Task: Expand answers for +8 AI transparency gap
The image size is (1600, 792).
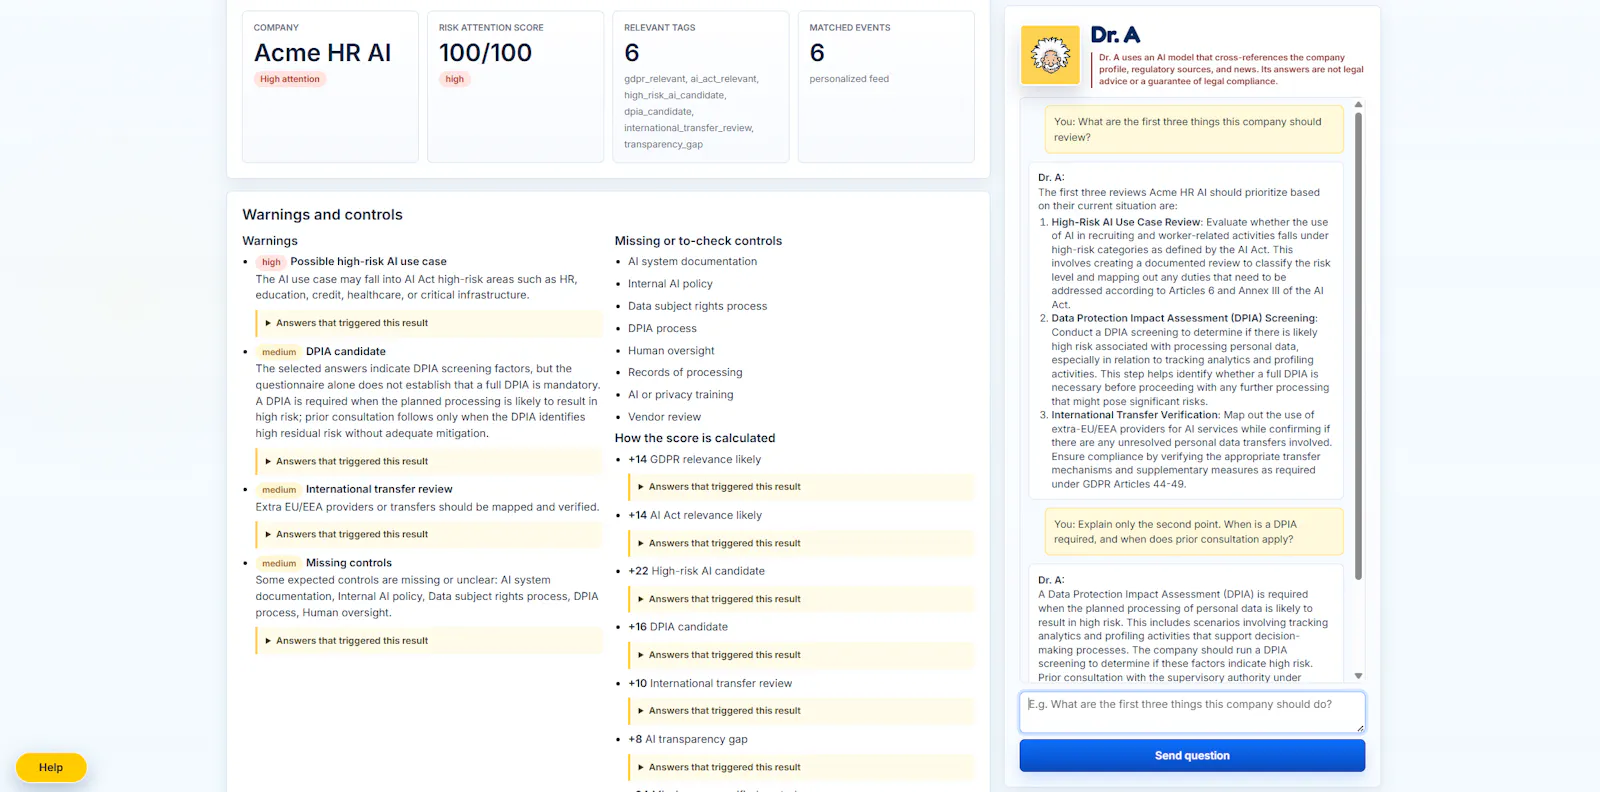Action: click(x=801, y=767)
